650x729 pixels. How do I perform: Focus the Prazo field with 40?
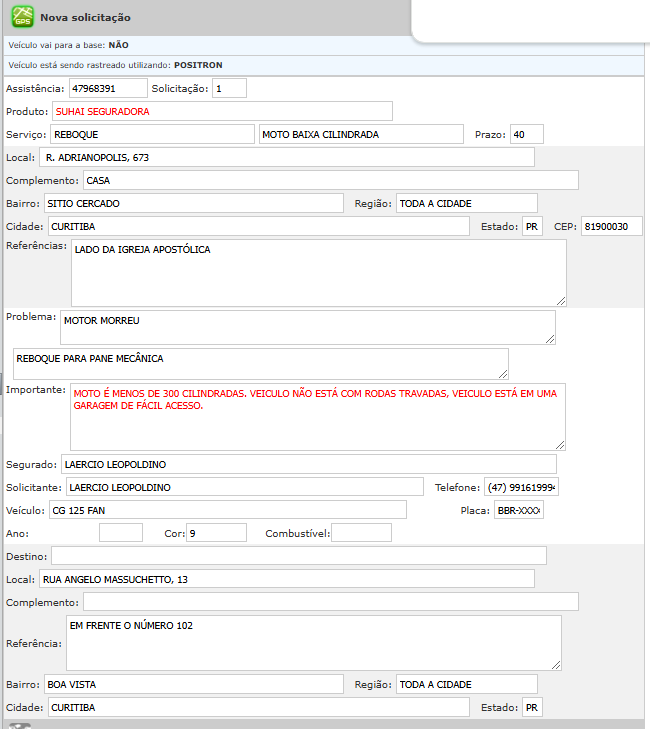point(526,134)
